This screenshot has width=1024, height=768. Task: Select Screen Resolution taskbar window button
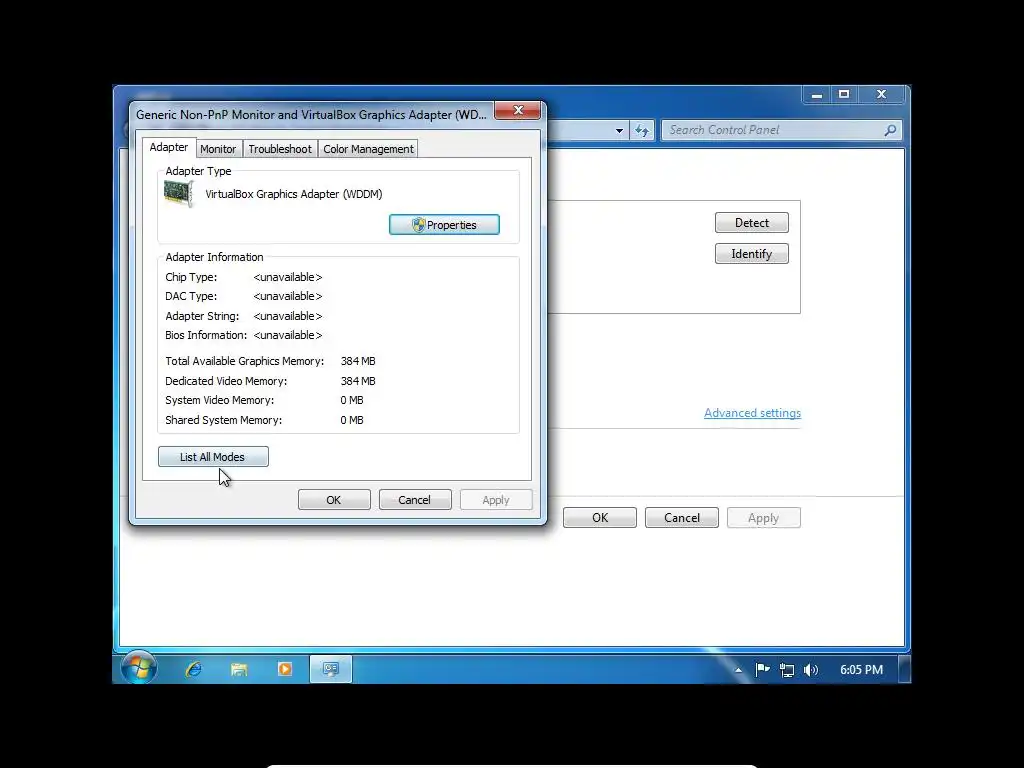click(x=330, y=669)
